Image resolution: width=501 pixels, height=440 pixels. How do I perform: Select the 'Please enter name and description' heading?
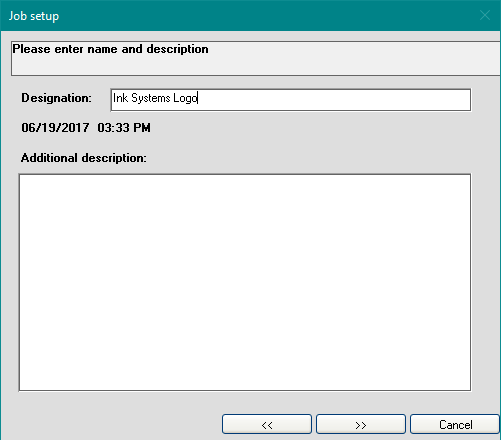pos(110,49)
